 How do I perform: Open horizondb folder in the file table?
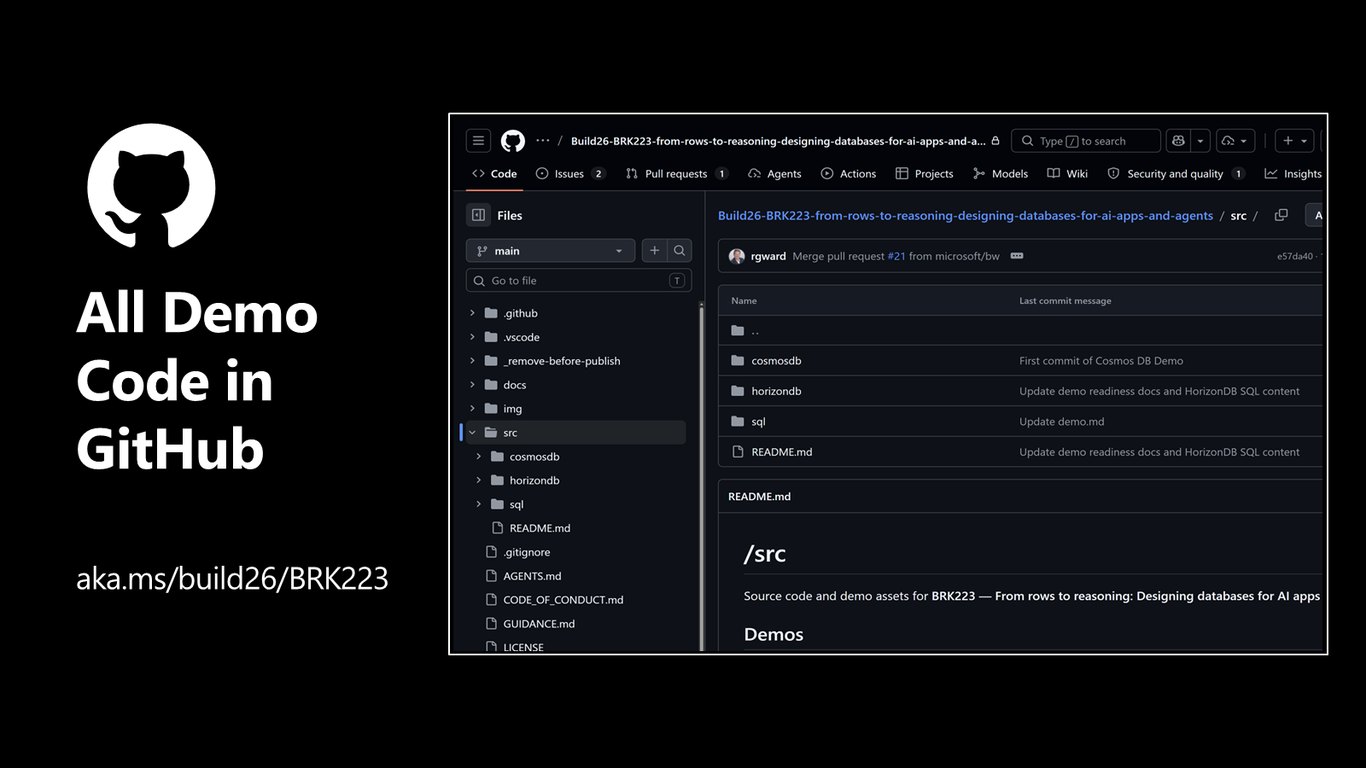776,391
